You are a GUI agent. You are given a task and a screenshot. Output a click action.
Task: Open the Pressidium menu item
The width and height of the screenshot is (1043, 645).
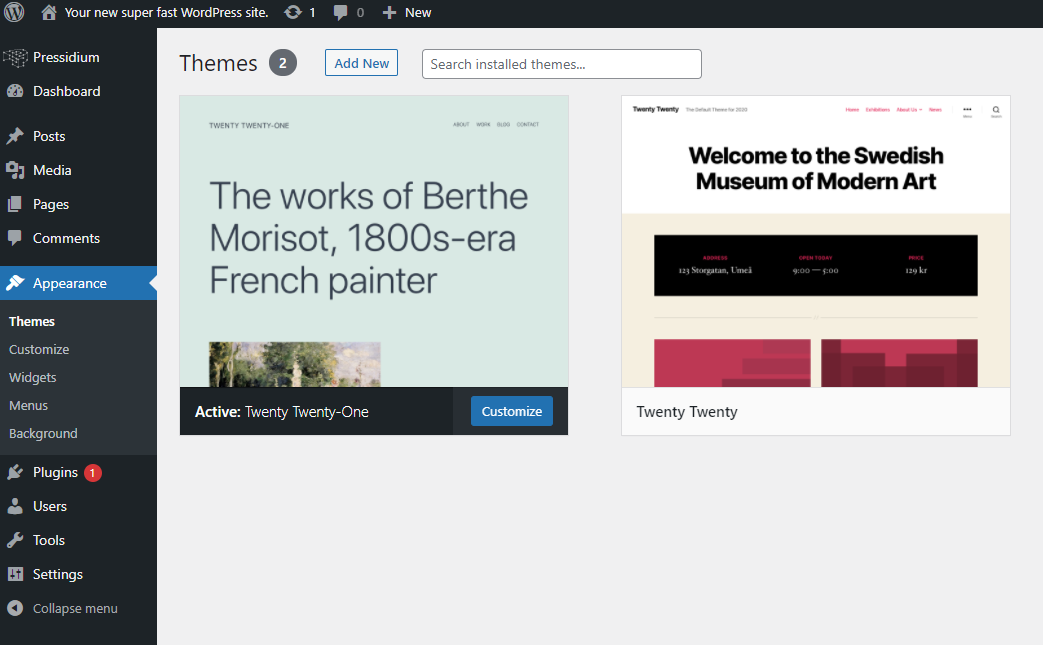67,57
